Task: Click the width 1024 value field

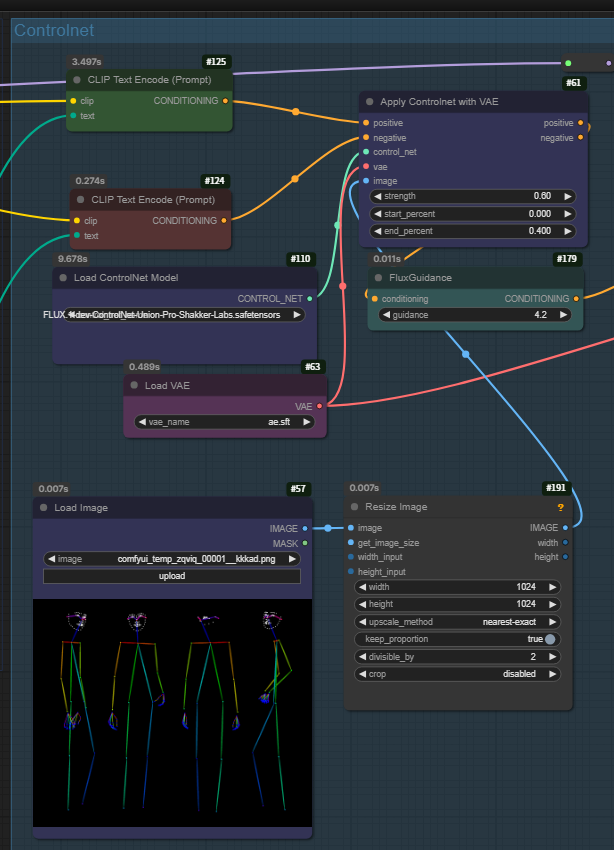Action: (457, 587)
